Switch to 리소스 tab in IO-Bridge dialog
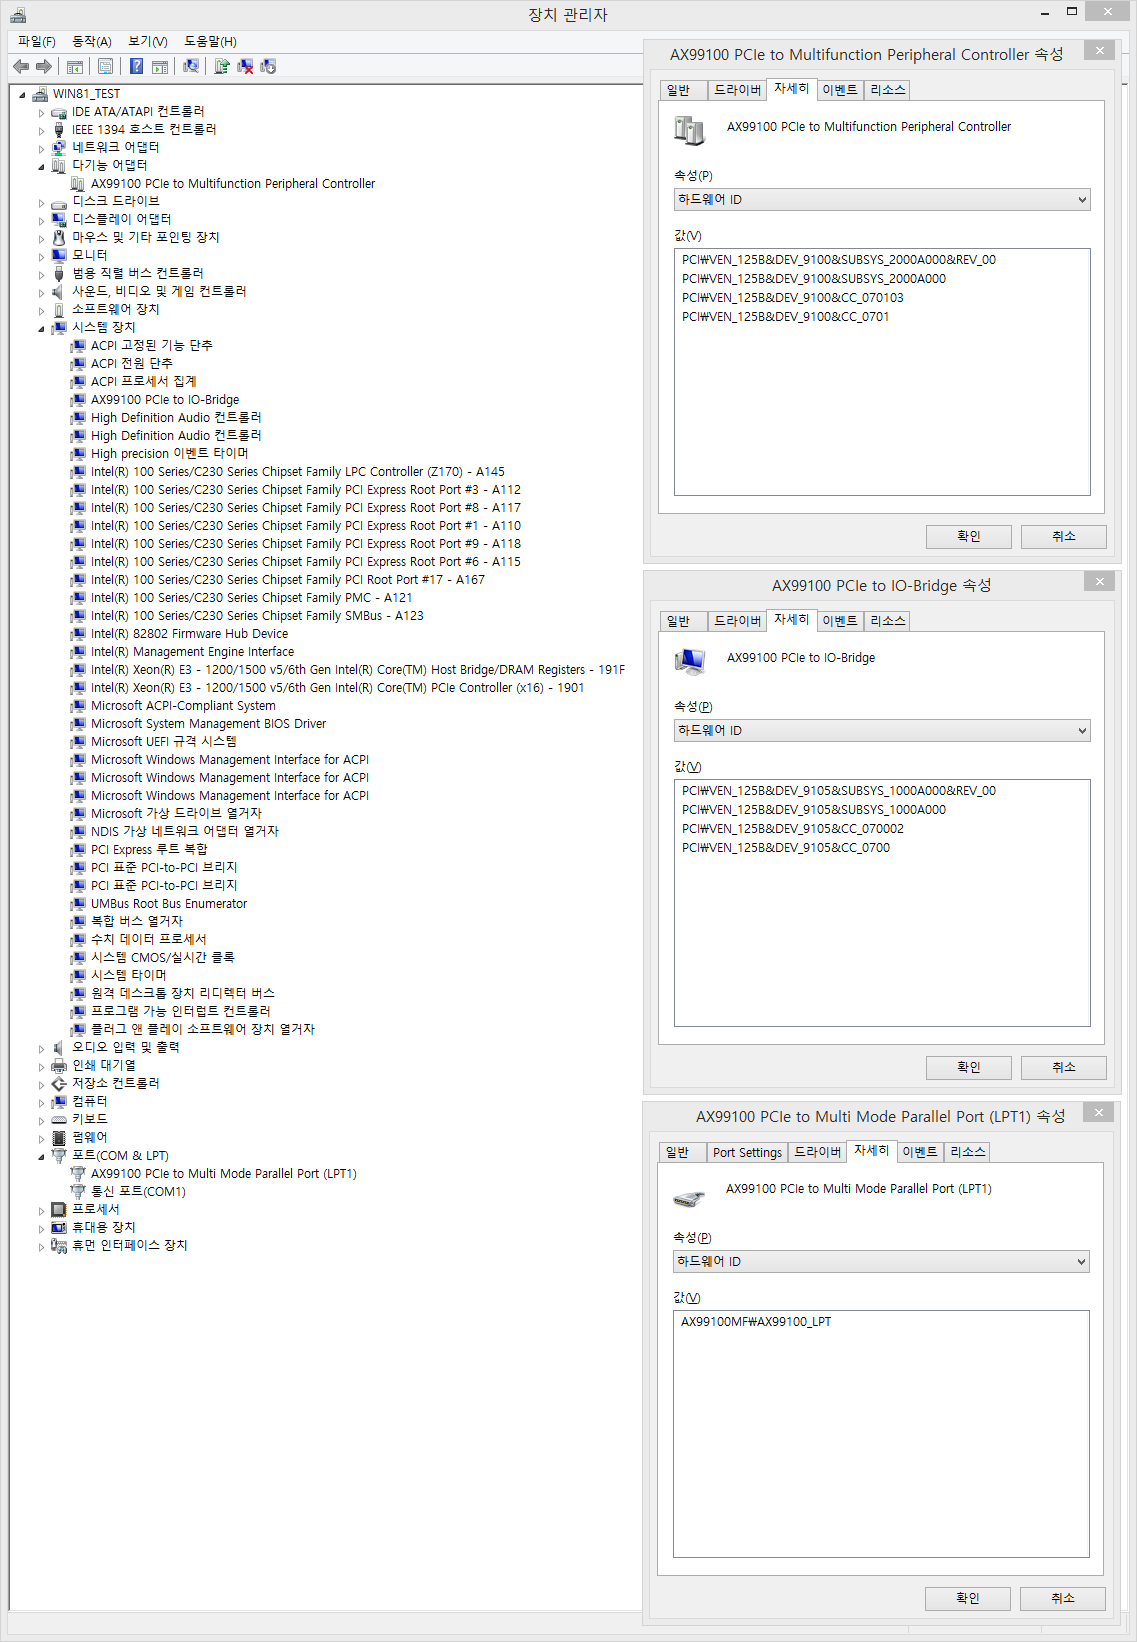The width and height of the screenshot is (1137, 1642). 888,621
